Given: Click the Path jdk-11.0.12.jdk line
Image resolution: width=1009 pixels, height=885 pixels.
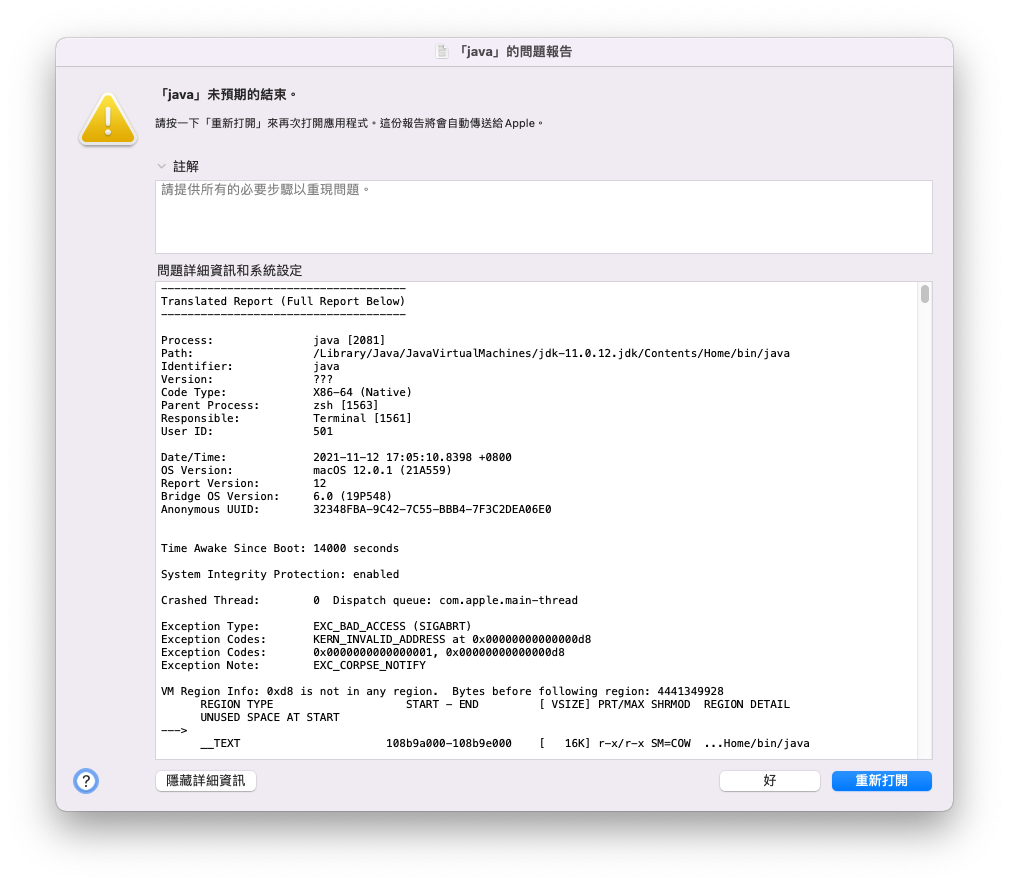Looking at the screenshot, I should point(476,353).
